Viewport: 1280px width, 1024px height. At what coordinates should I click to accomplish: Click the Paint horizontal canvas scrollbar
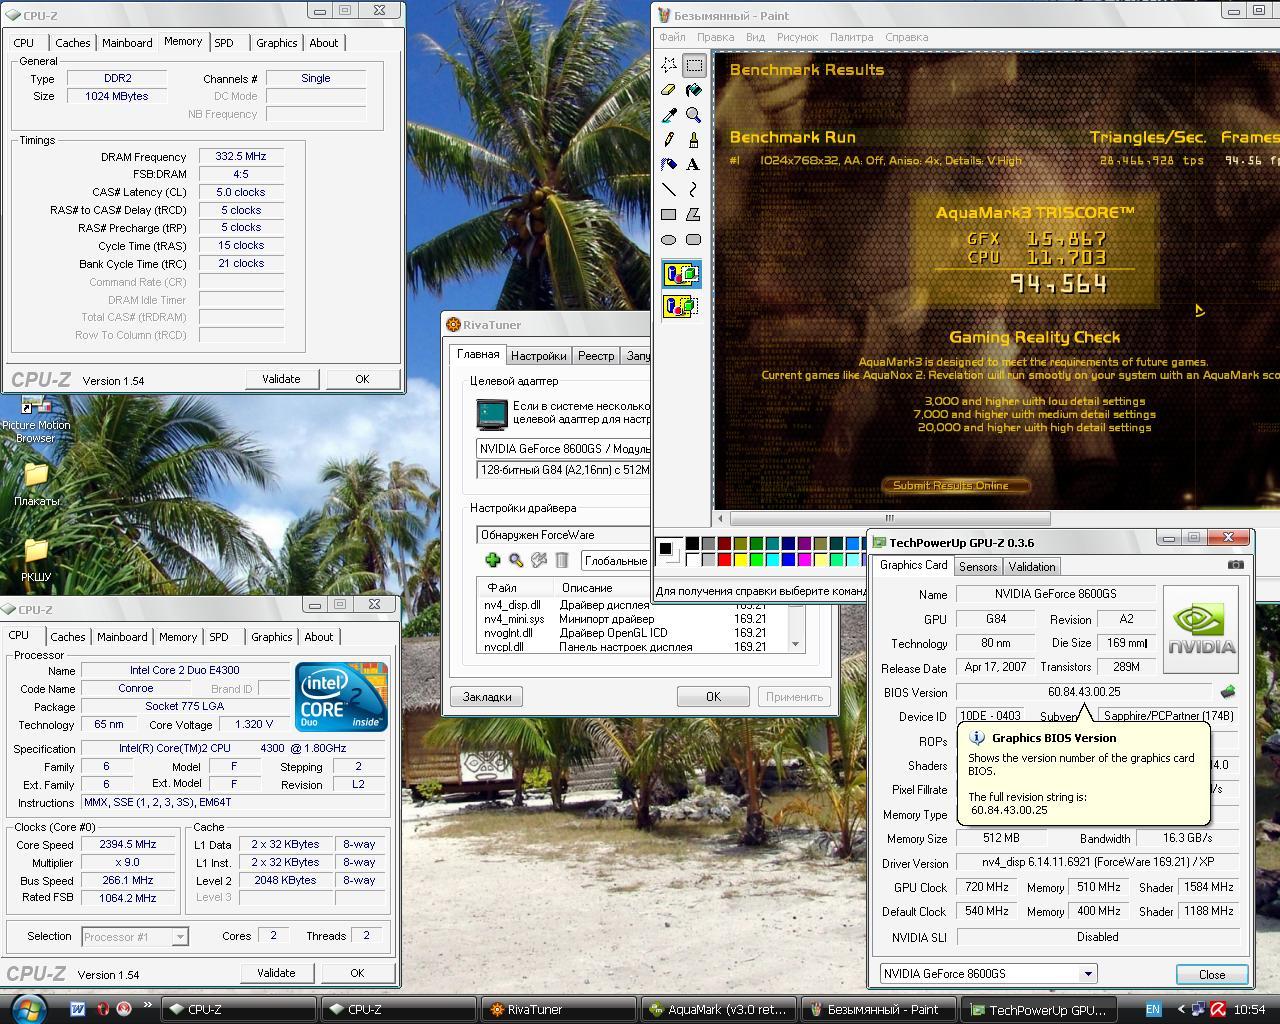(889, 518)
